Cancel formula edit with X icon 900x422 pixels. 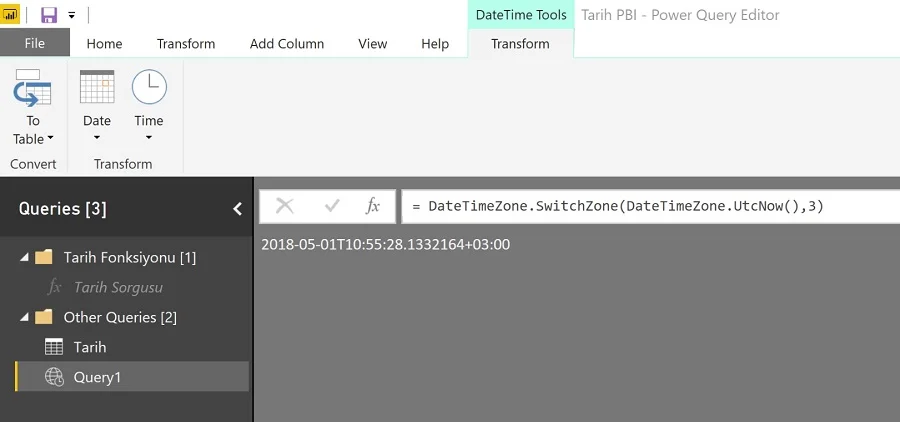point(285,206)
